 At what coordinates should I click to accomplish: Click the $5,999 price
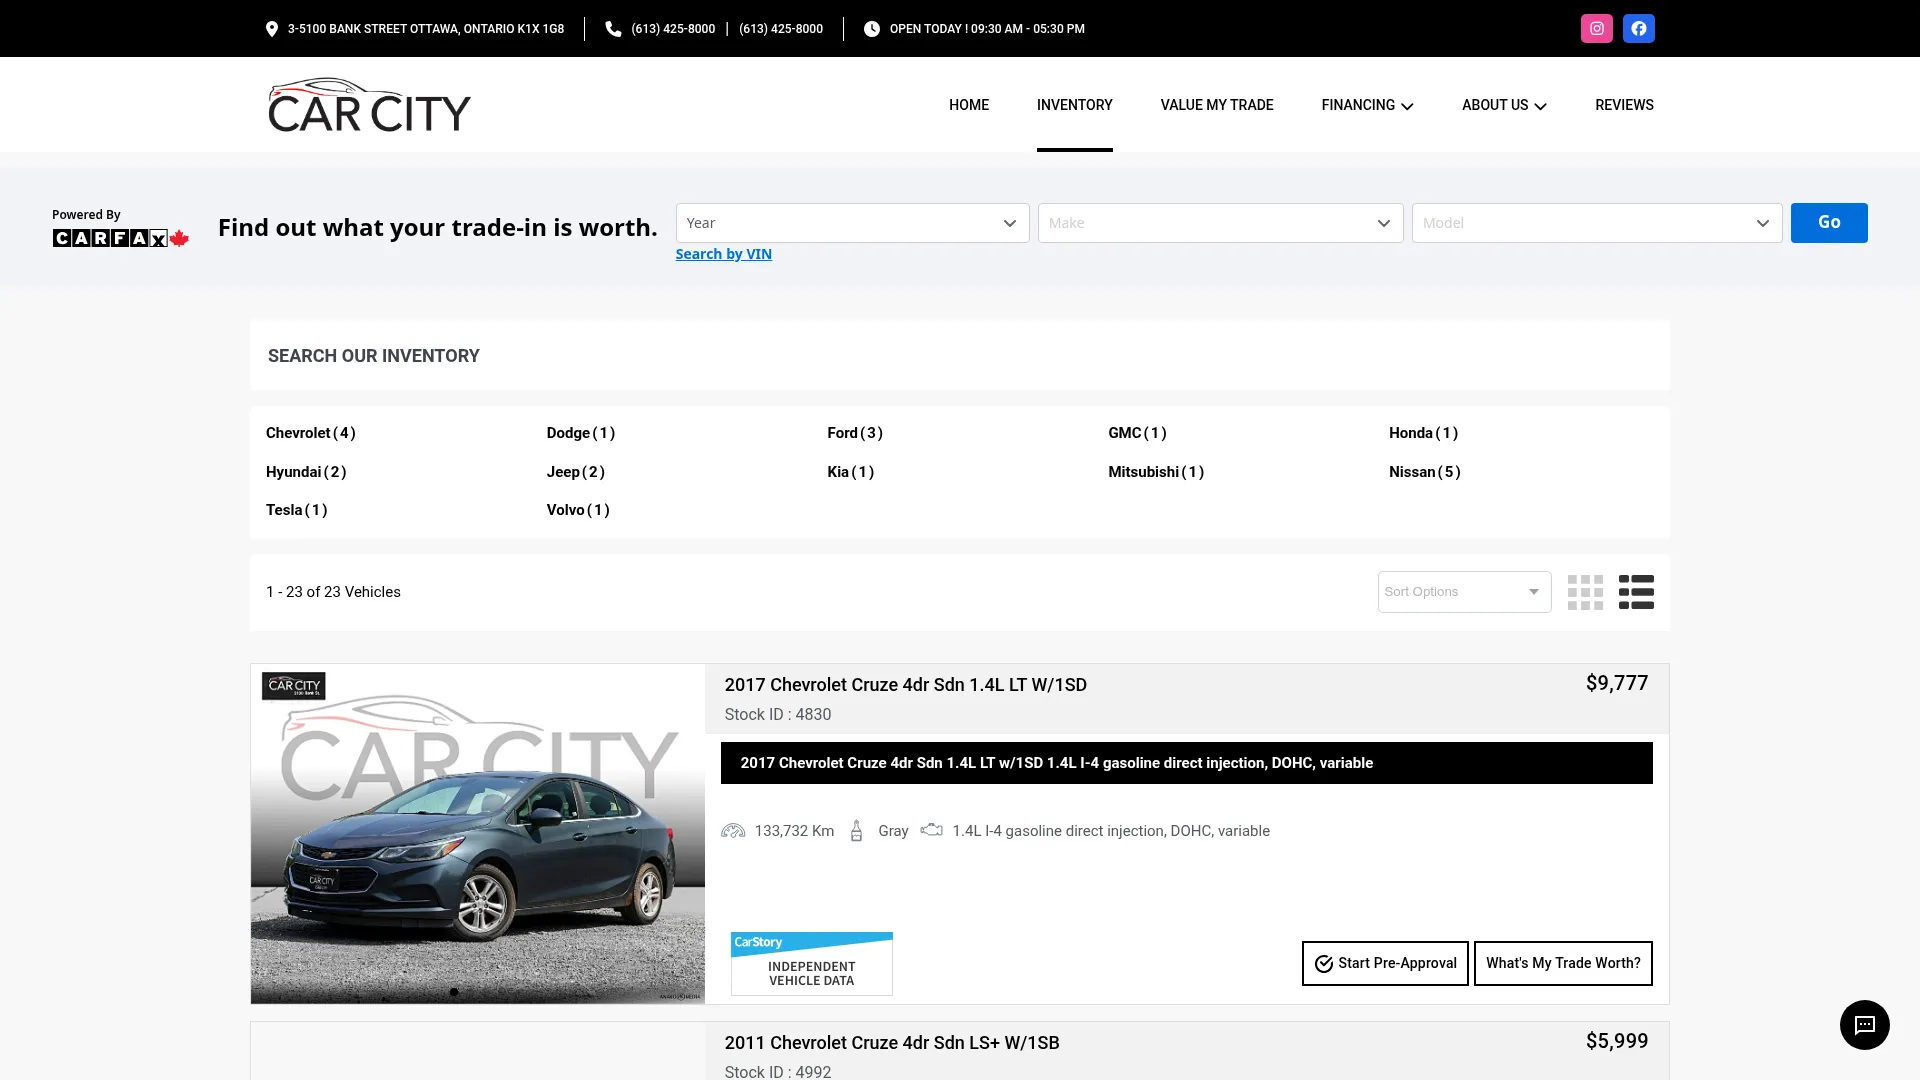pos(1617,1041)
